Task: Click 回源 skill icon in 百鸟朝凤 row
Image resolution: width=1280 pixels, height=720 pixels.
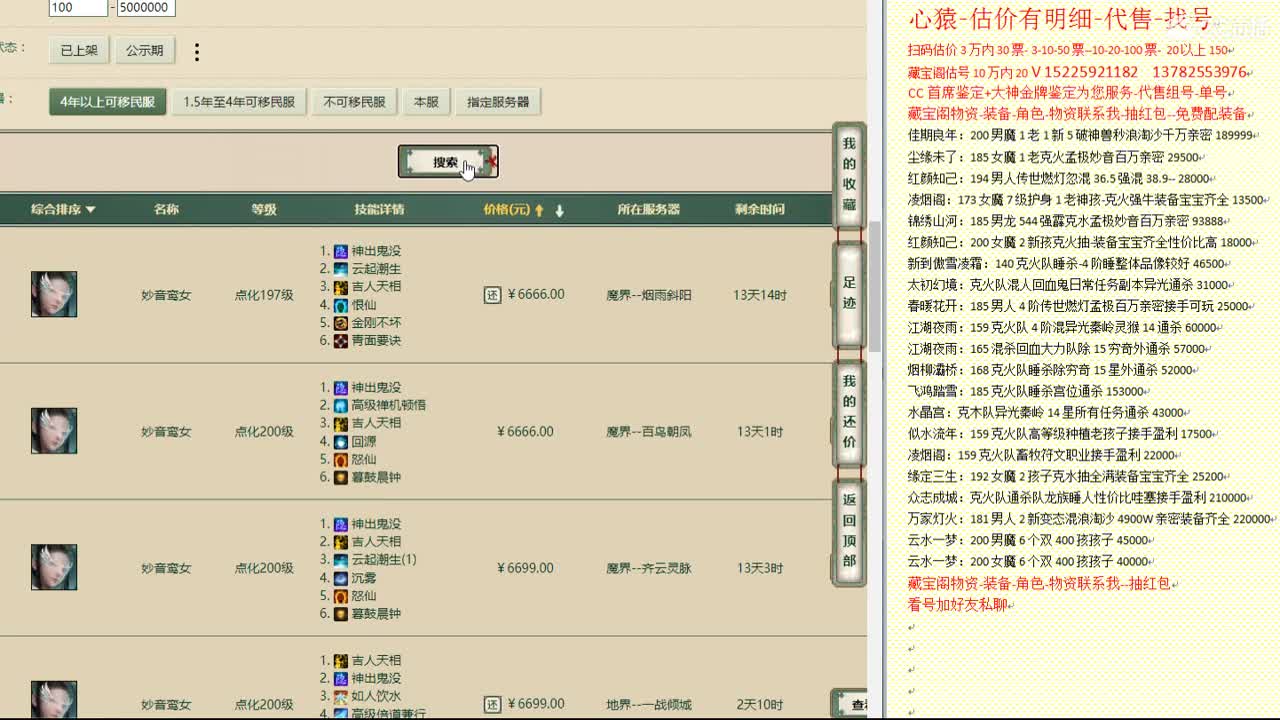Action: pyautogui.click(x=340, y=441)
